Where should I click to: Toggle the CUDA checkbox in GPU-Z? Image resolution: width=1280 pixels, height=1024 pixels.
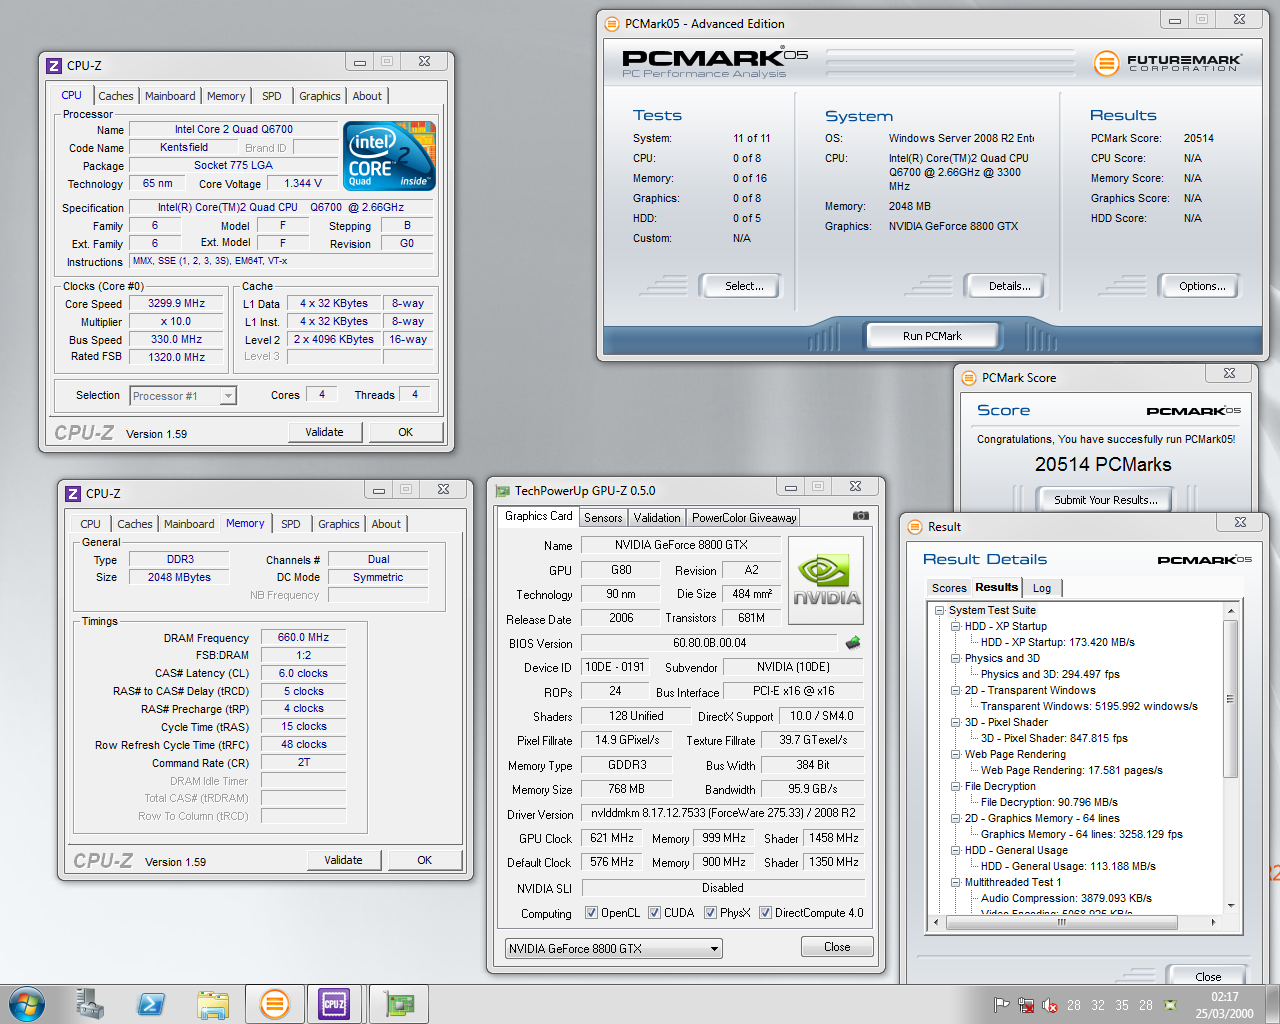(x=654, y=913)
